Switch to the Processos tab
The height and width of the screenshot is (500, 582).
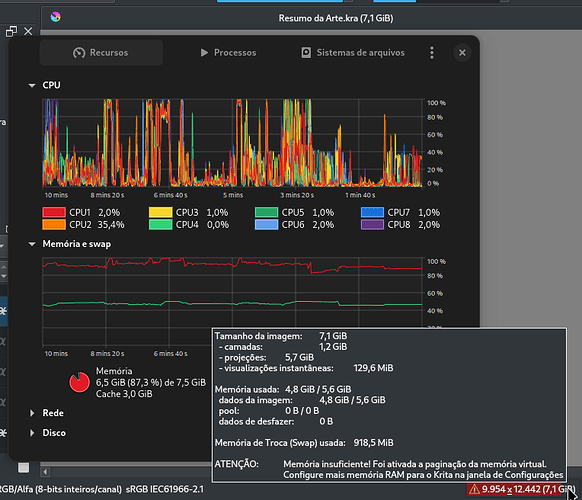[228, 53]
